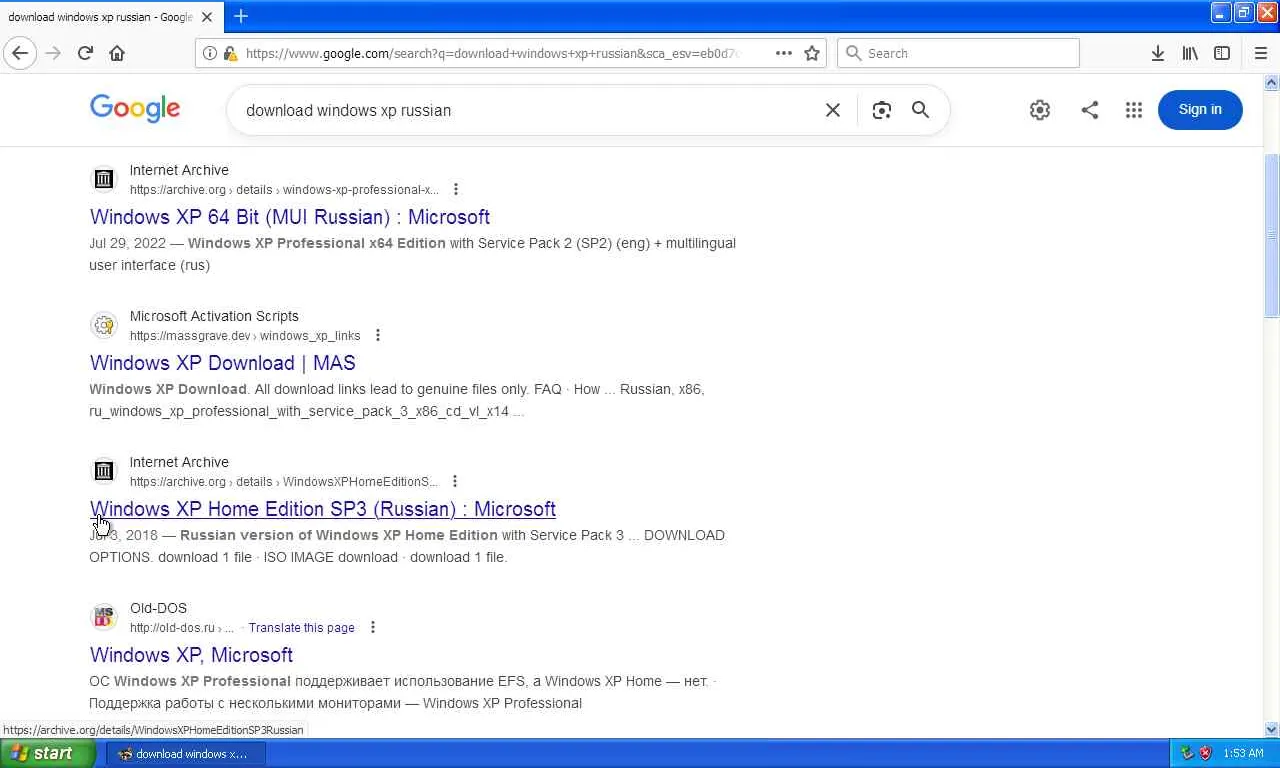Reload the current page
The width and height of the screenshot is (1280, 768).
(x=85, y=53)
